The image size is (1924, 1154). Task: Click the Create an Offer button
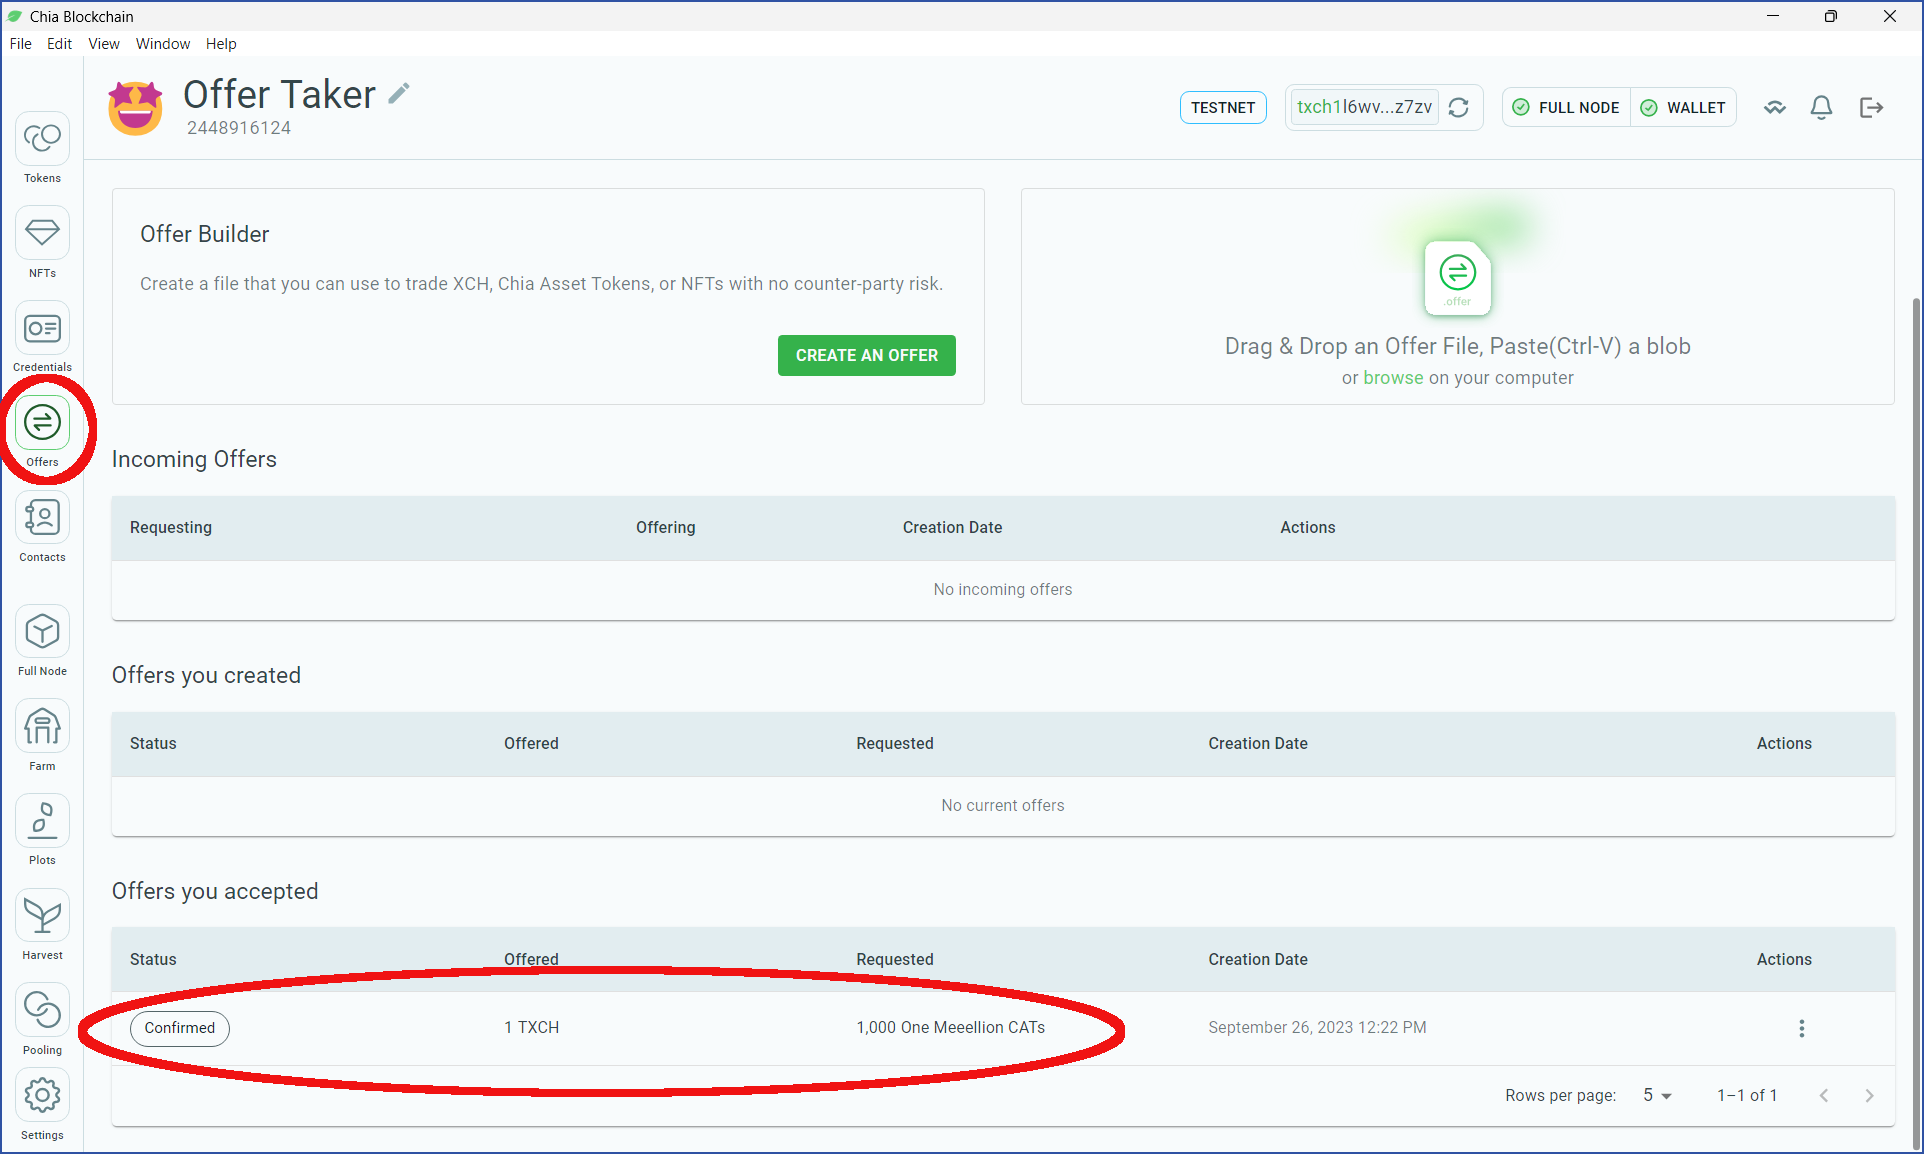click(x=867, y=356)
